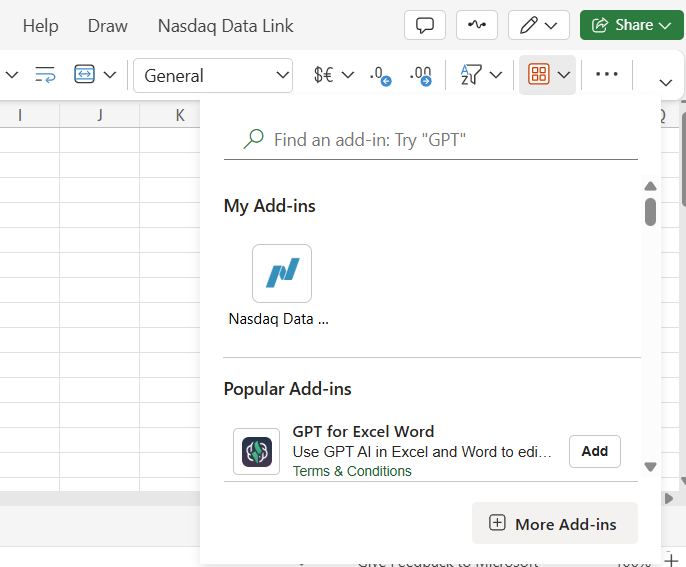
Task: Toggle Wrap Text icon
Action: point(45,75)
